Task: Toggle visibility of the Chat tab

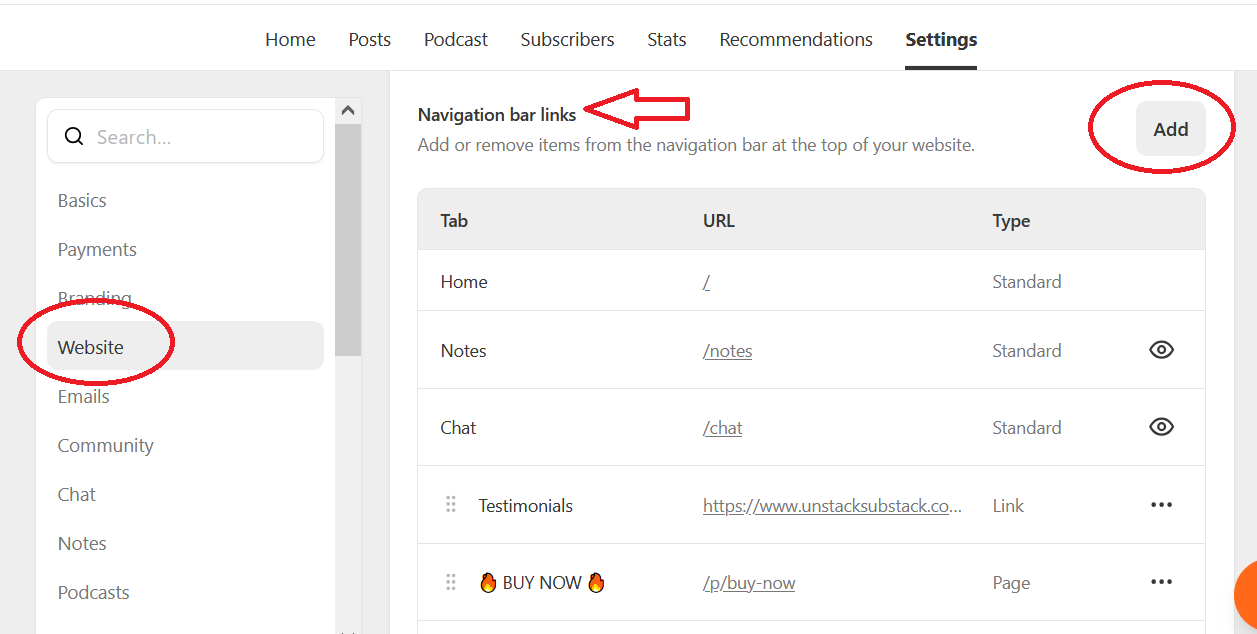Action: [1161, 426]
